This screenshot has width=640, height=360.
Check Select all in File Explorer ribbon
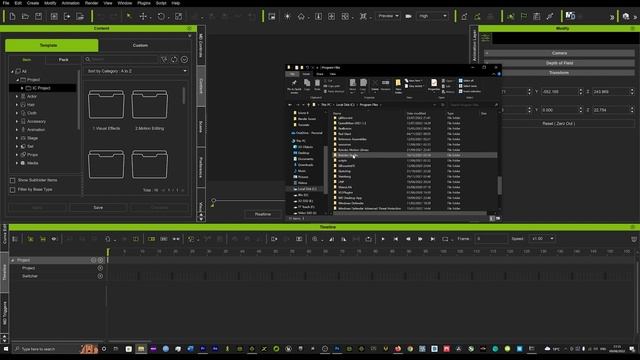click(x=466, y=81)
